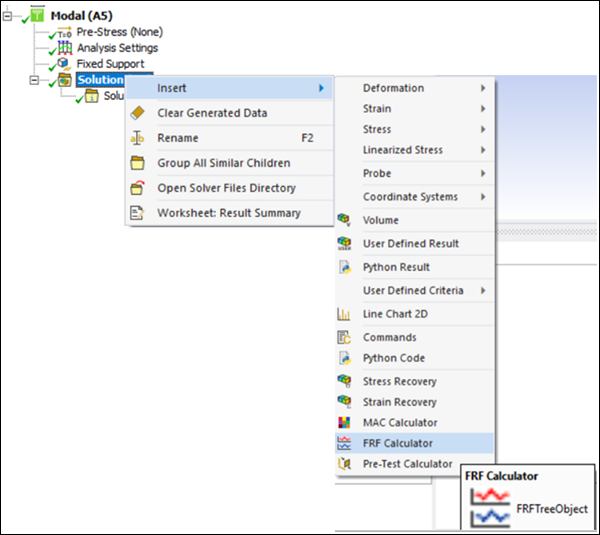Select Clear Generated Data menu entry
Screen dimensions: 600x535
tap(230, 113)
